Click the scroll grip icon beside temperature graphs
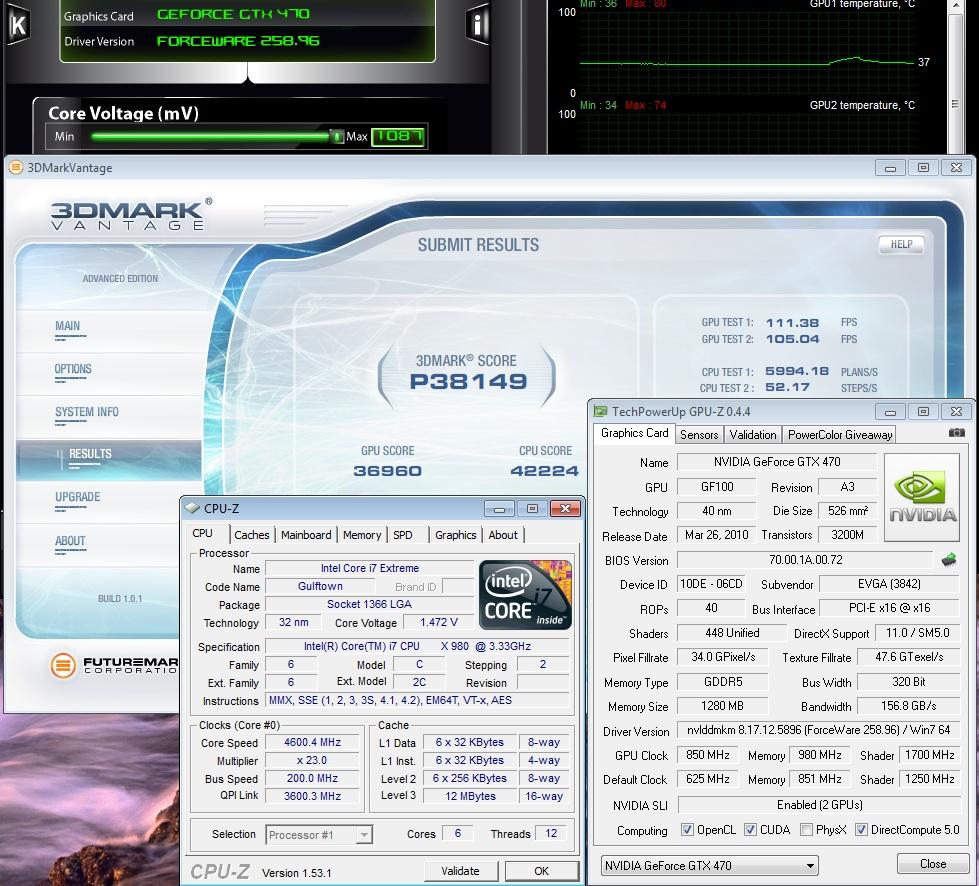The height and width of the screenshot is (886, 979). point(955,104)
